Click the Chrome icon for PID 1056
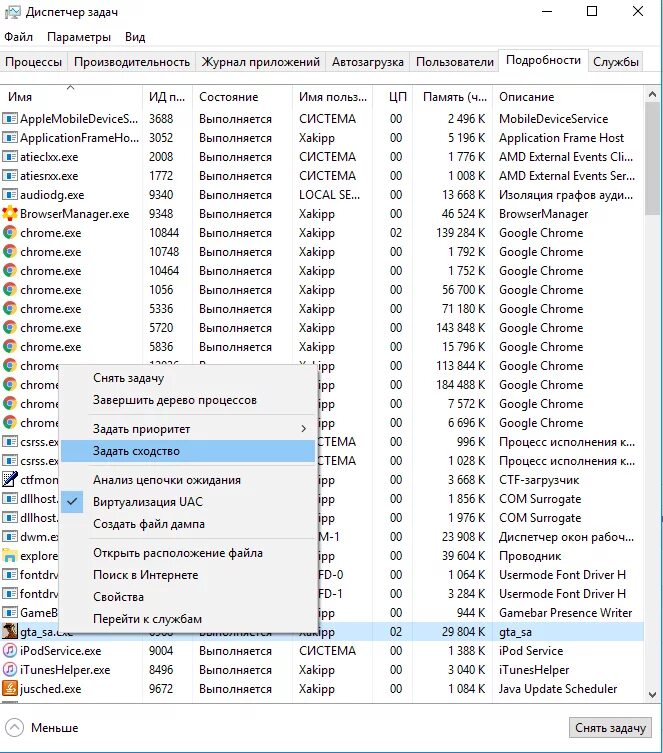Image resolution: width=663 pixels, height=753 pixels. 10,290
